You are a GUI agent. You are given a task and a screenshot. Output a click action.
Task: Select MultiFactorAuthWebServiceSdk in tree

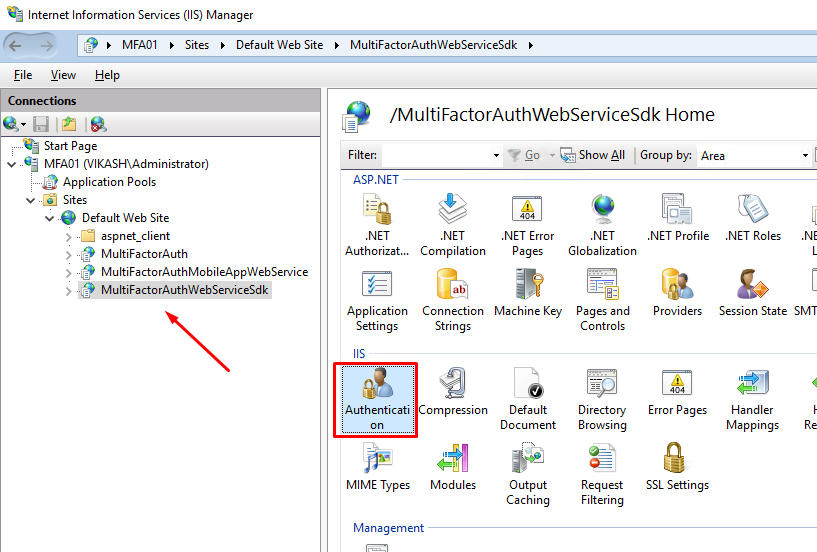[184, 290]
